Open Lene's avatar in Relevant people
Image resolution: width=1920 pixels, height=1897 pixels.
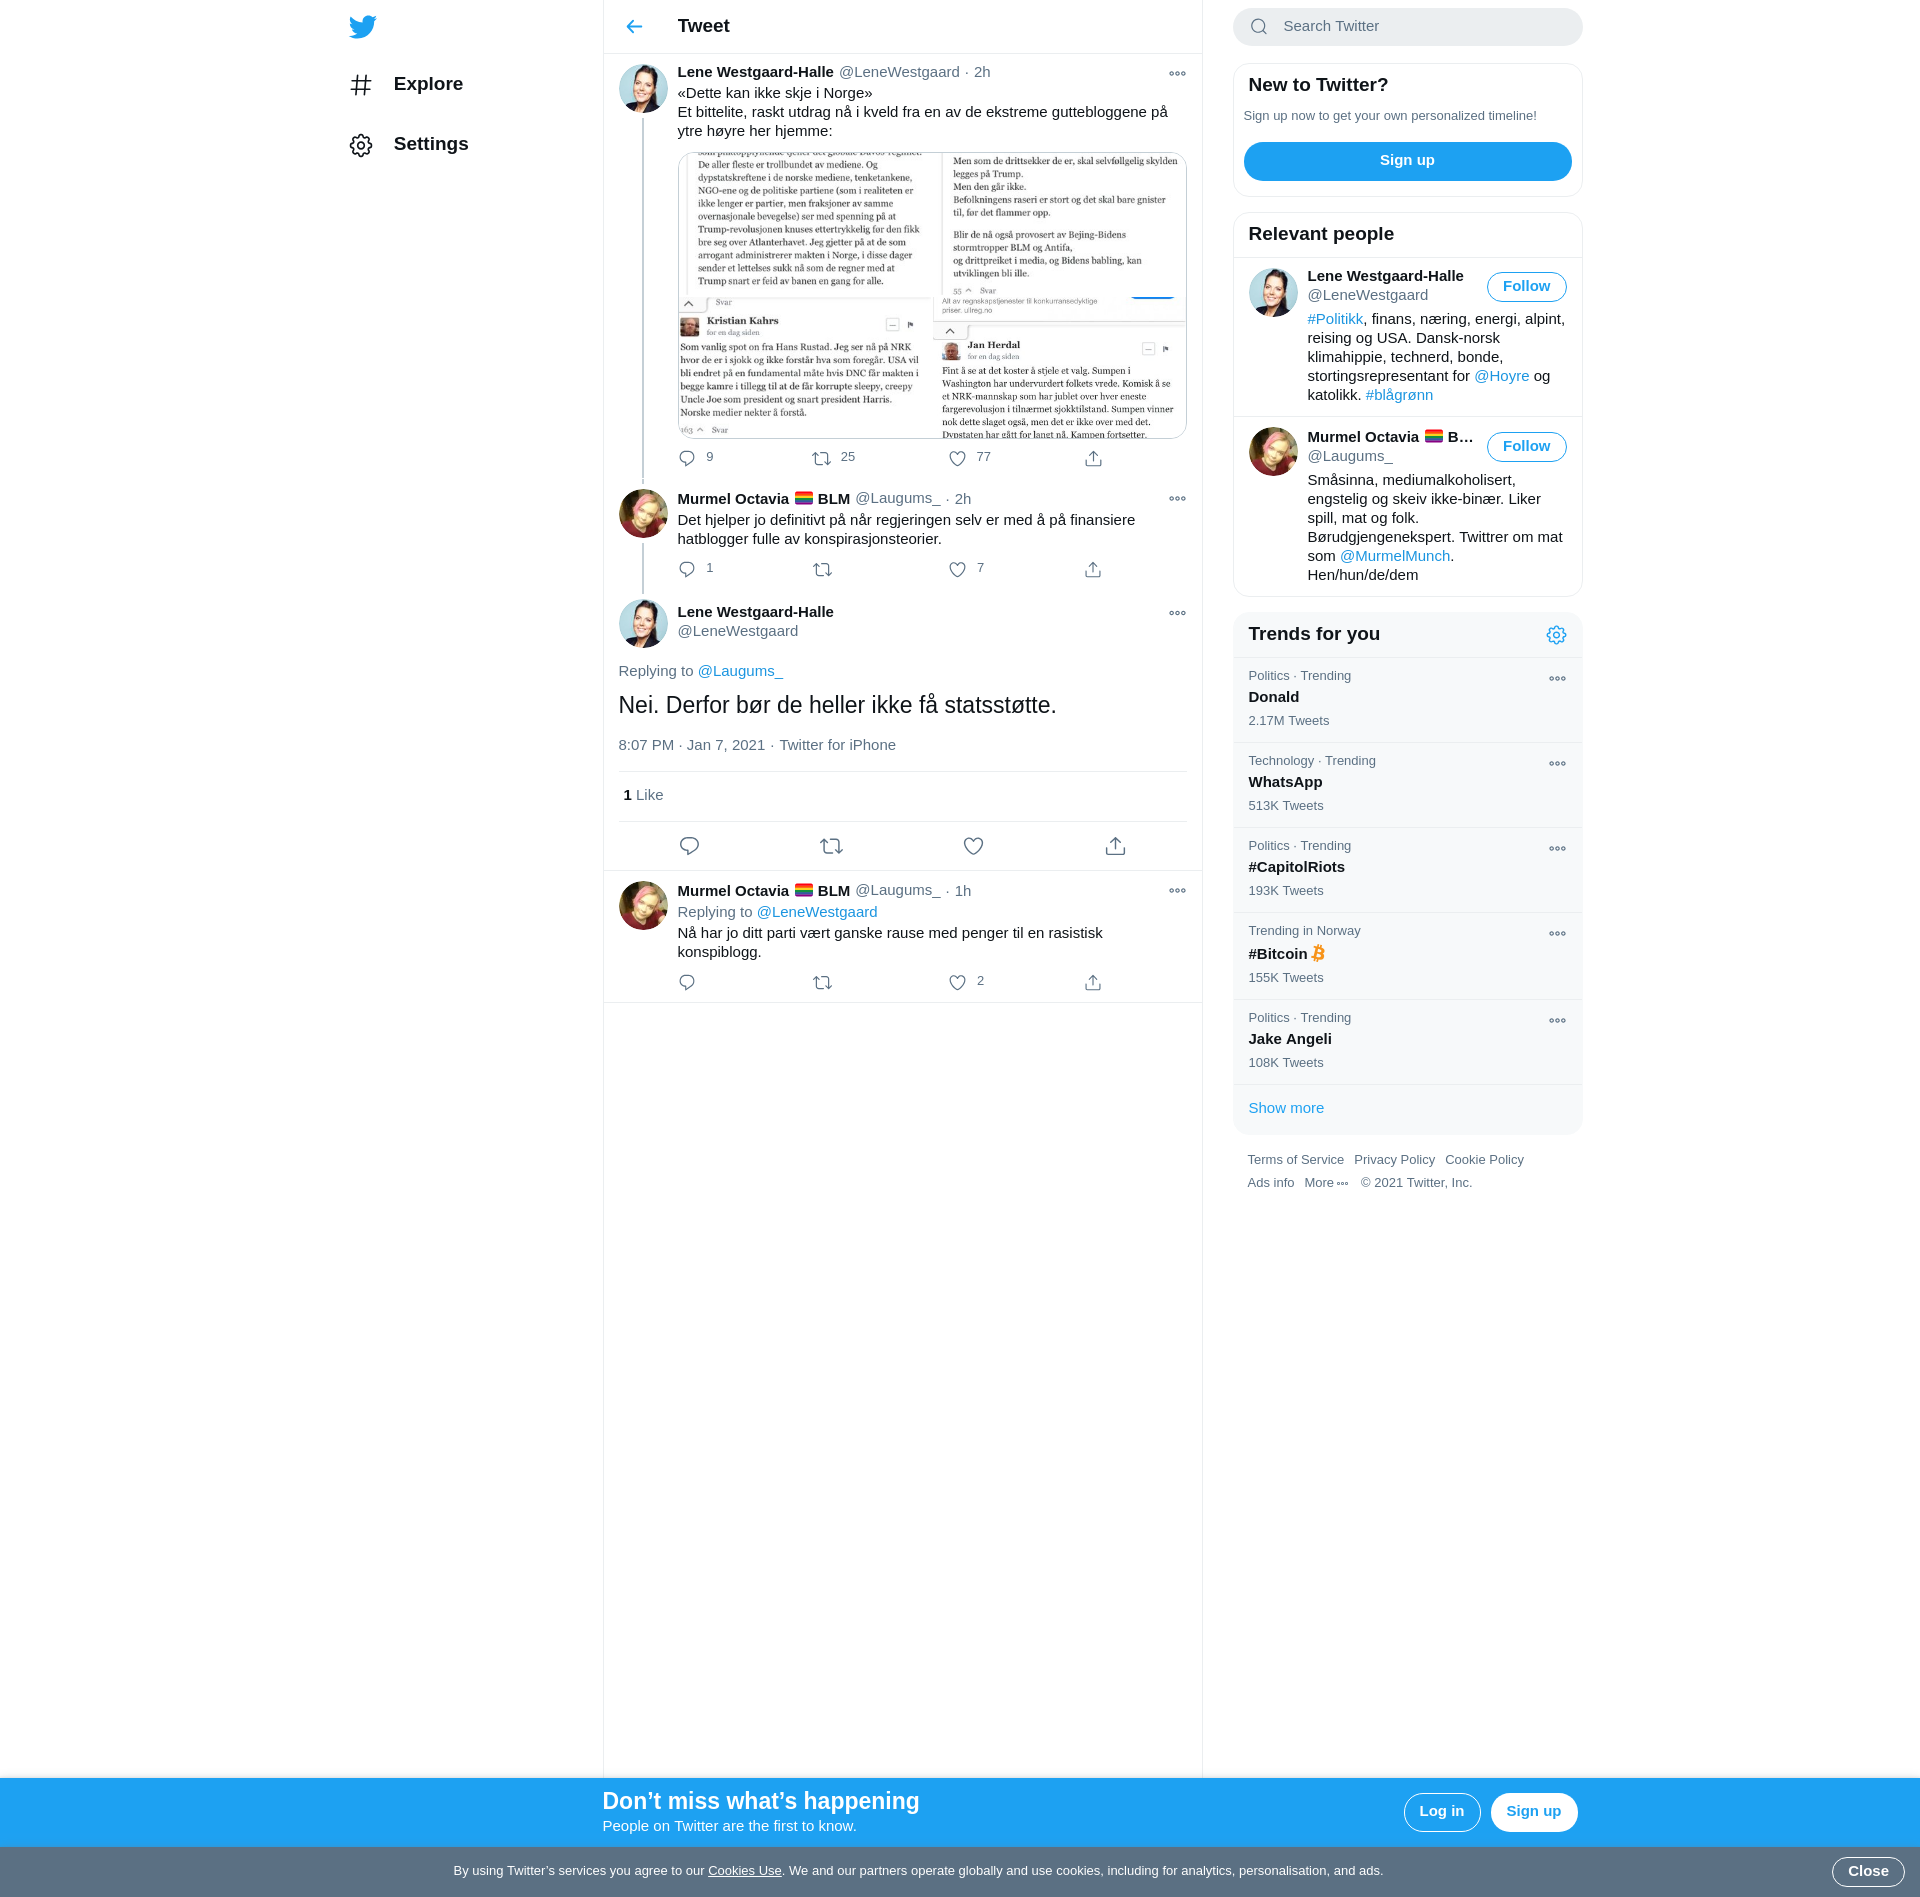pos(1273,292)
